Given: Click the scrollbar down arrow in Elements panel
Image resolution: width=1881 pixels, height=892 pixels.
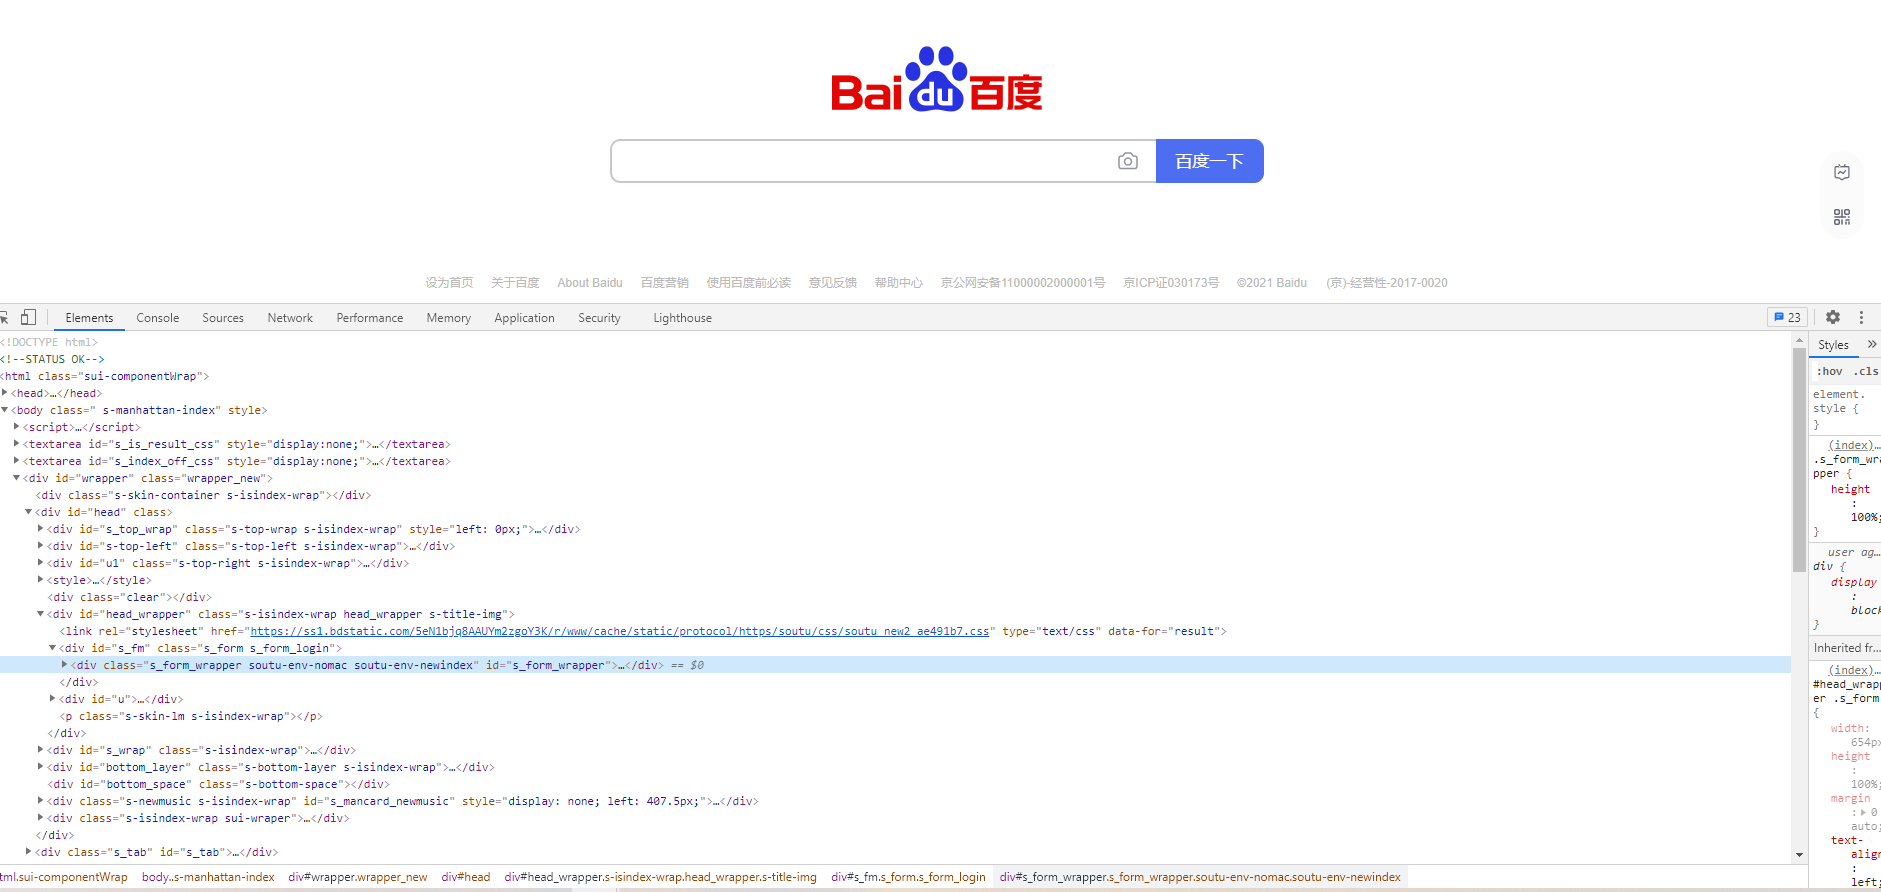Looking at the screenshot, I should coord(1799,855).
